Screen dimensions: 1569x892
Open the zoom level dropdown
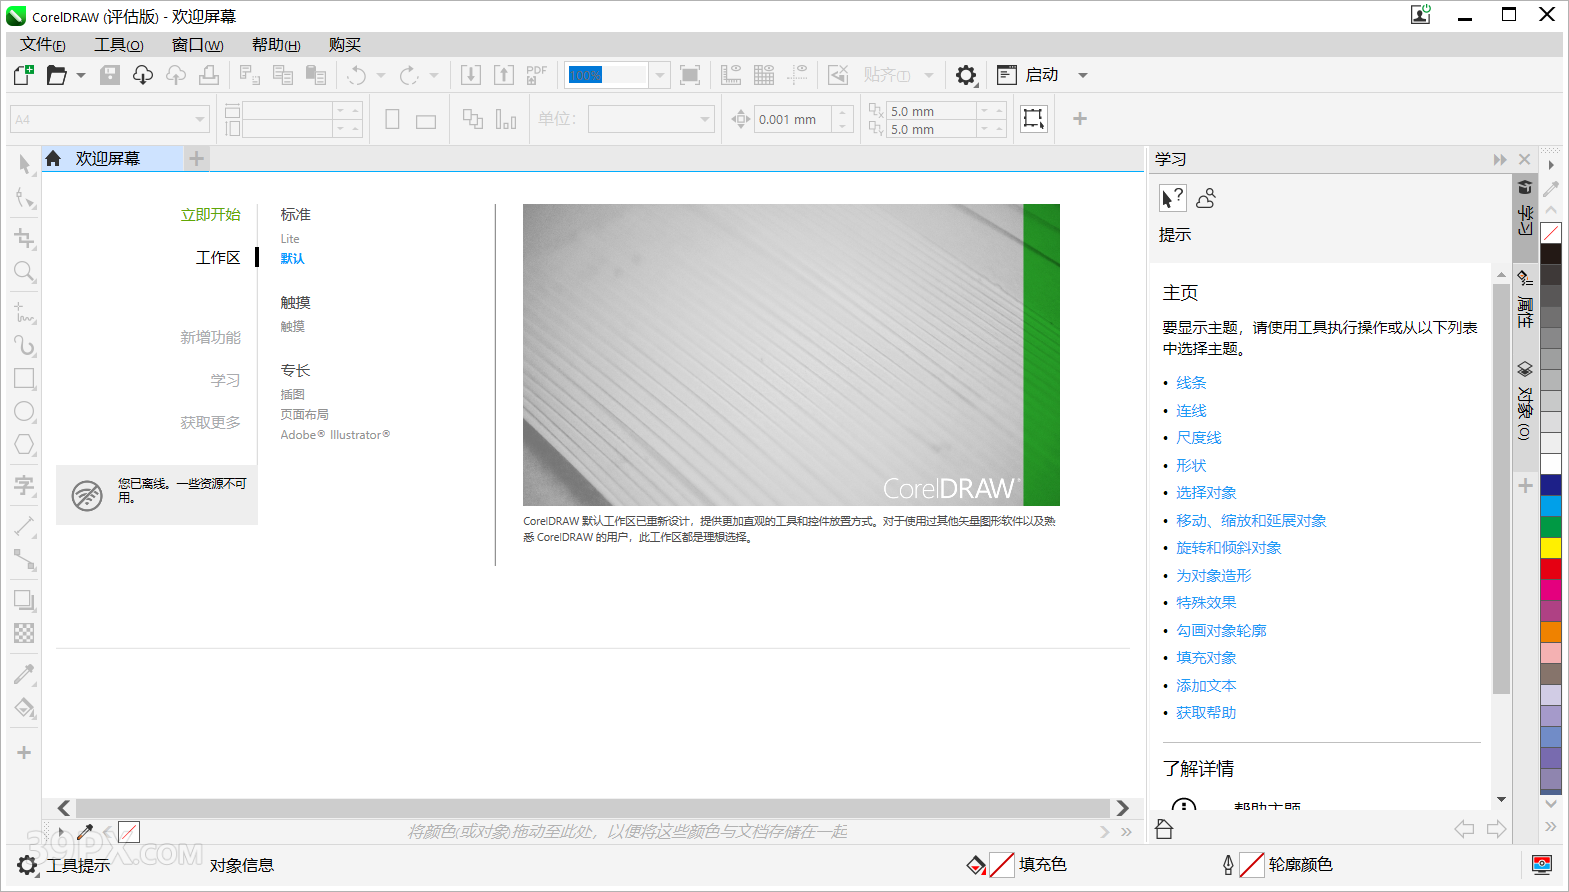coord(659,75)
